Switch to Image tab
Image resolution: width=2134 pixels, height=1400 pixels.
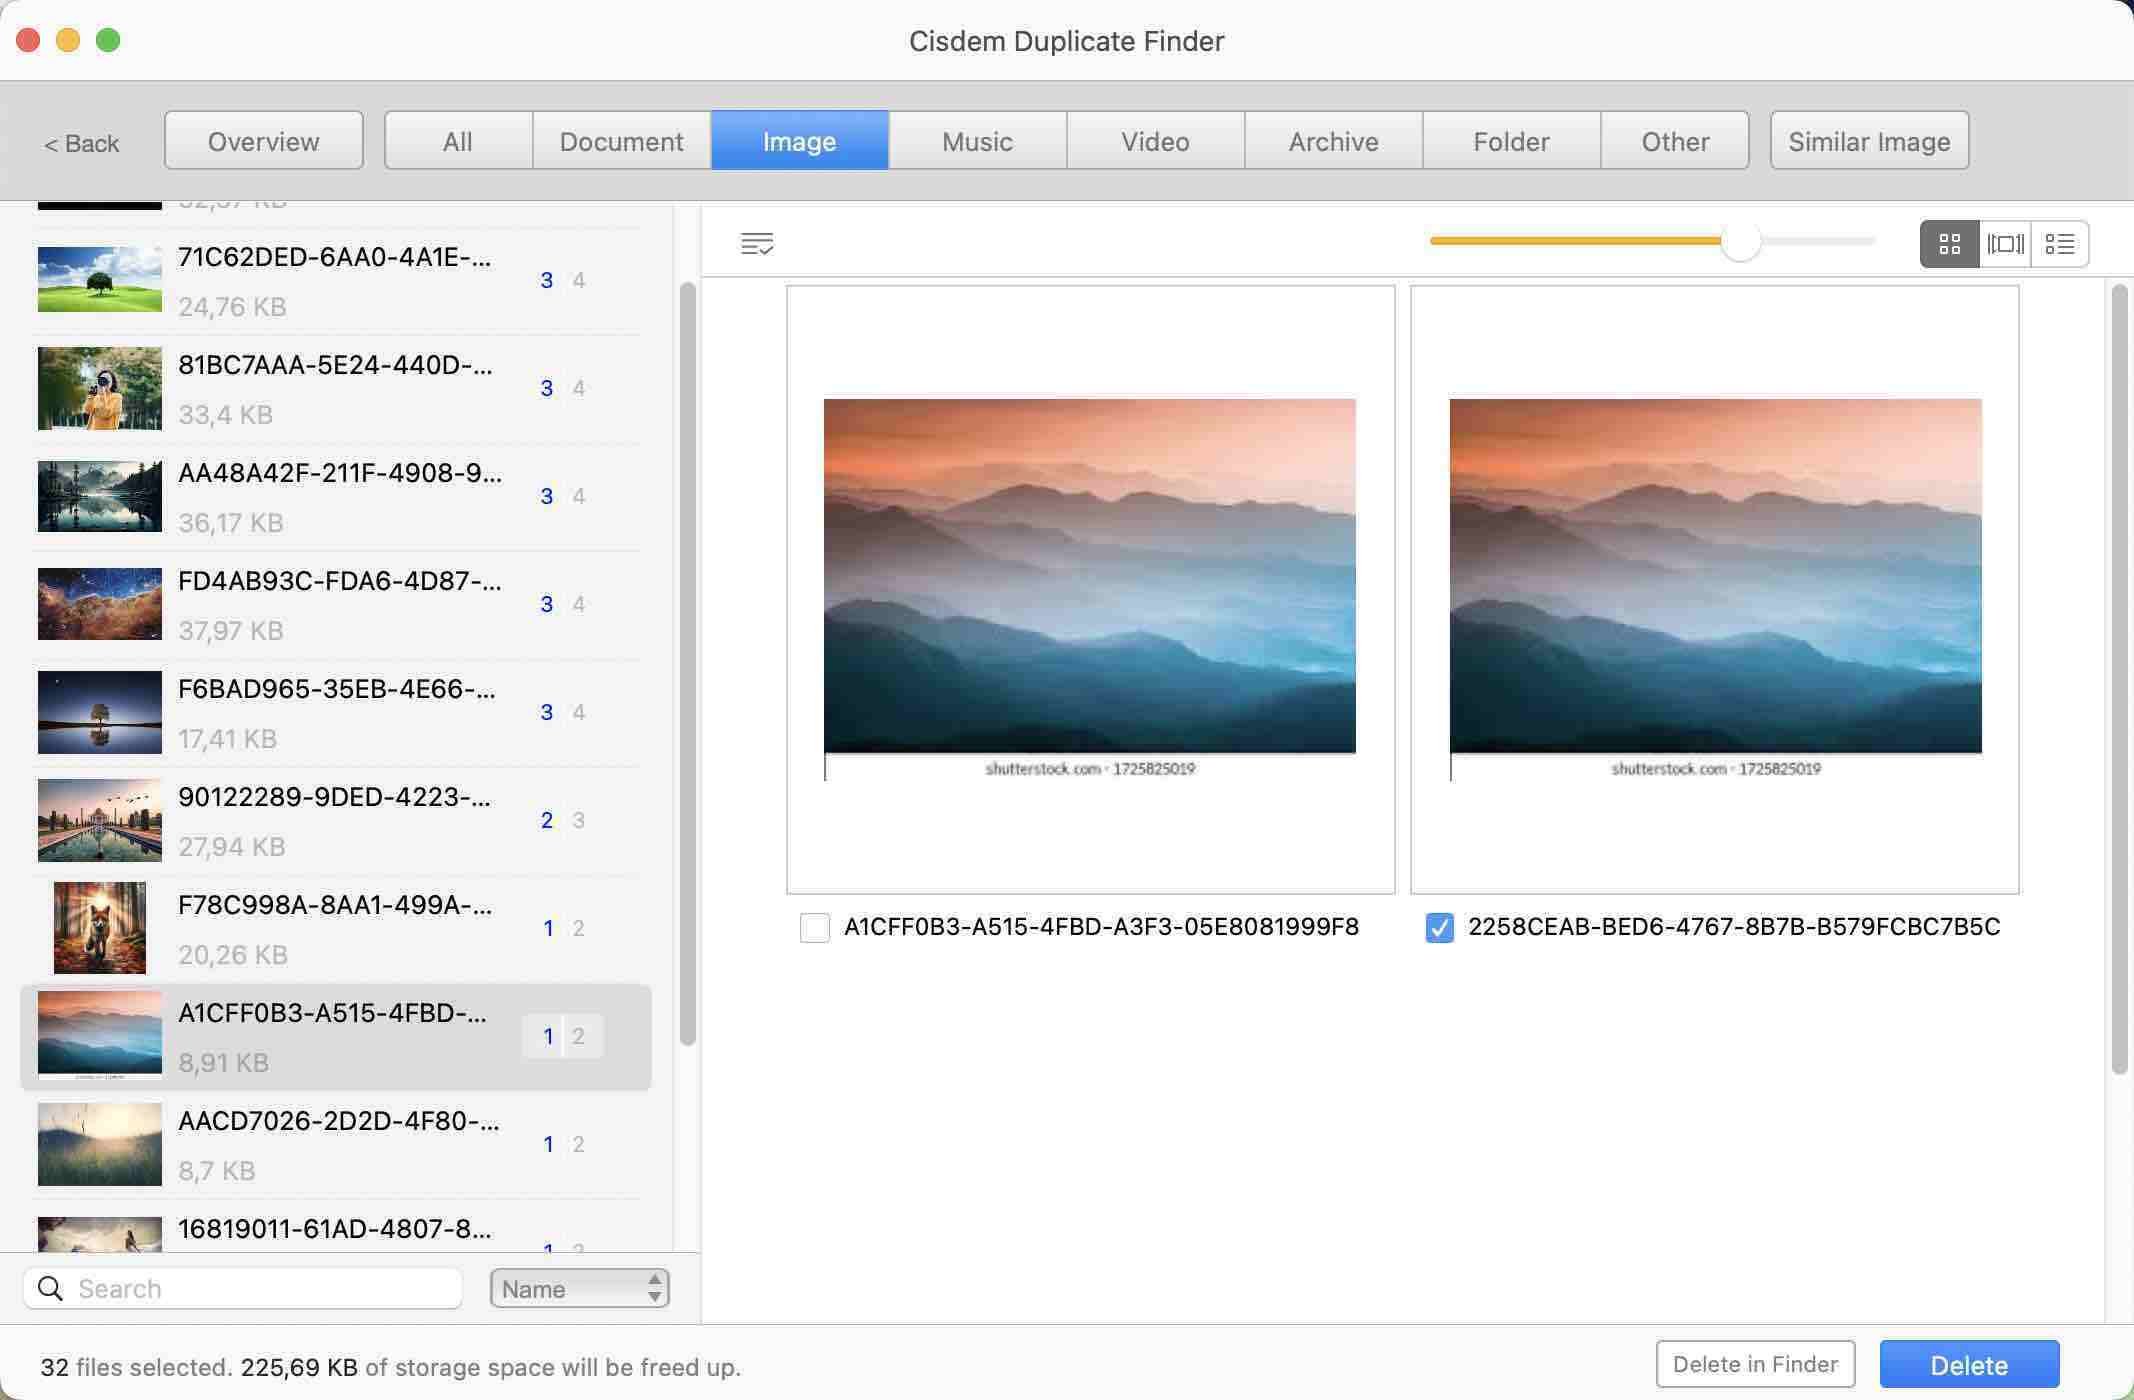tap(798, 139)
